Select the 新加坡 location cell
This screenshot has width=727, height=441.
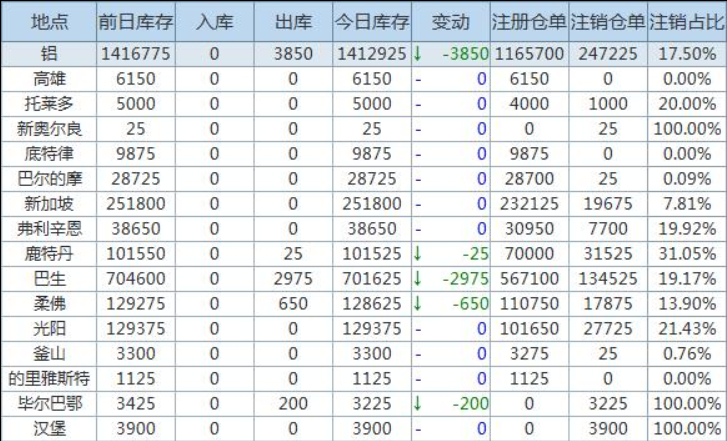[47, 203]
